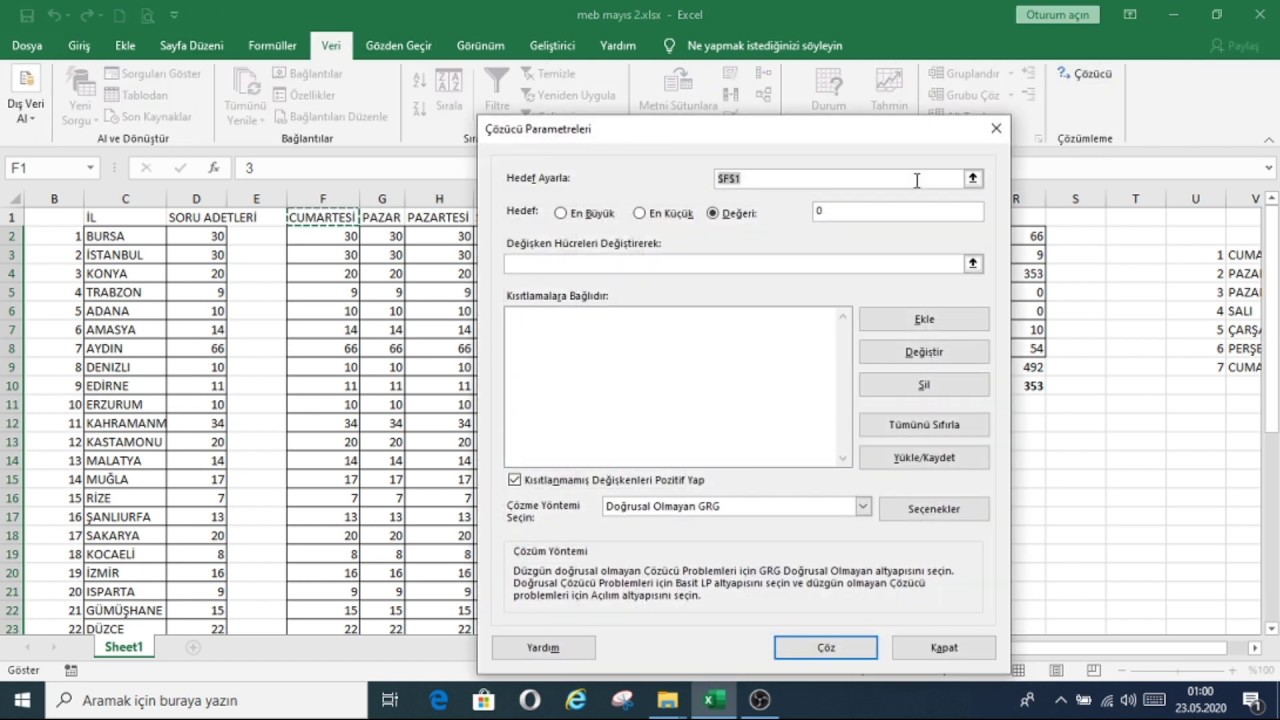Select the Sheet1 worksheet tab
The height and width of the screenshot is (720, 1280).
[124, 647]
